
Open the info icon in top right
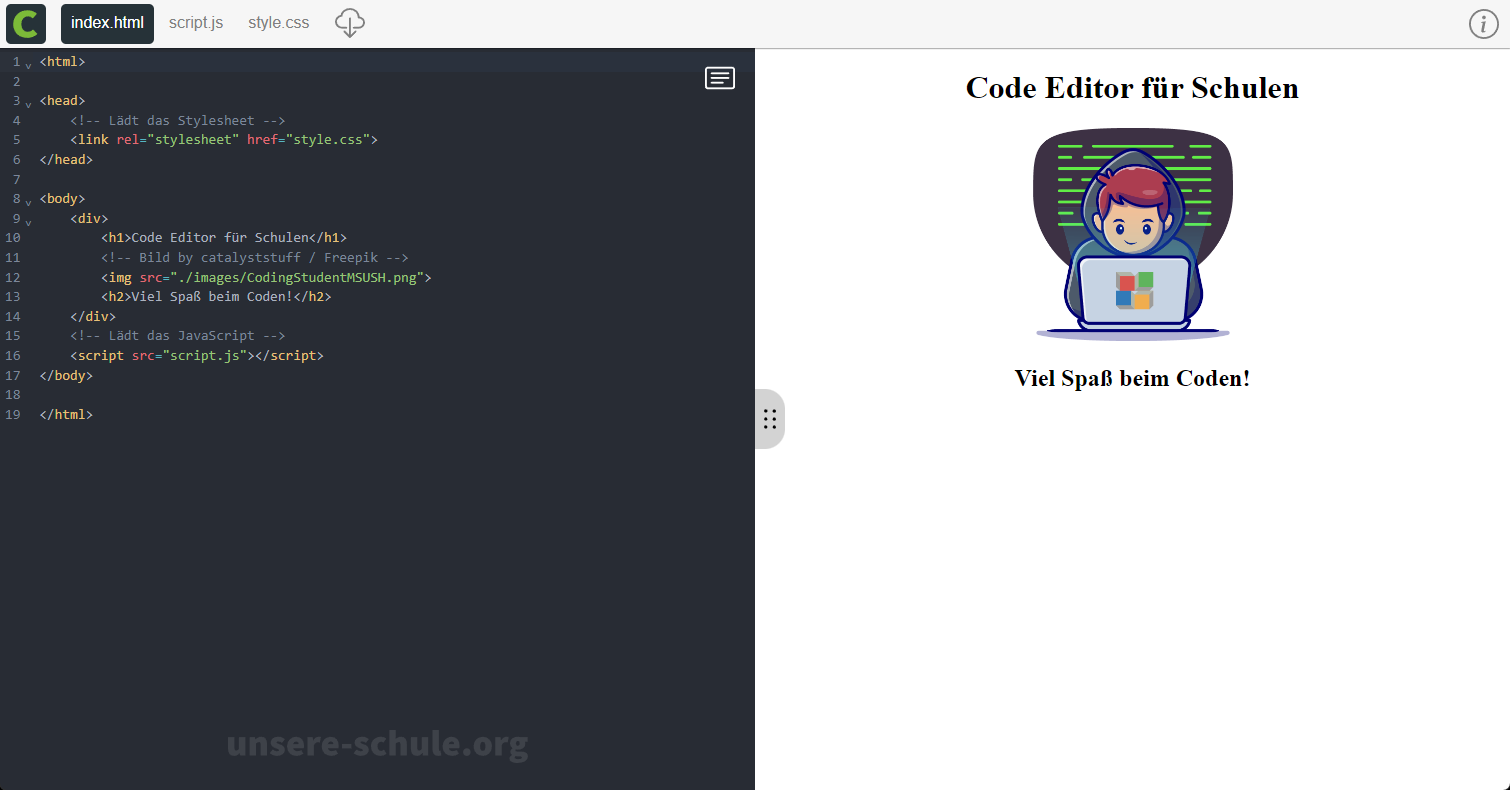coord(1483,24)
